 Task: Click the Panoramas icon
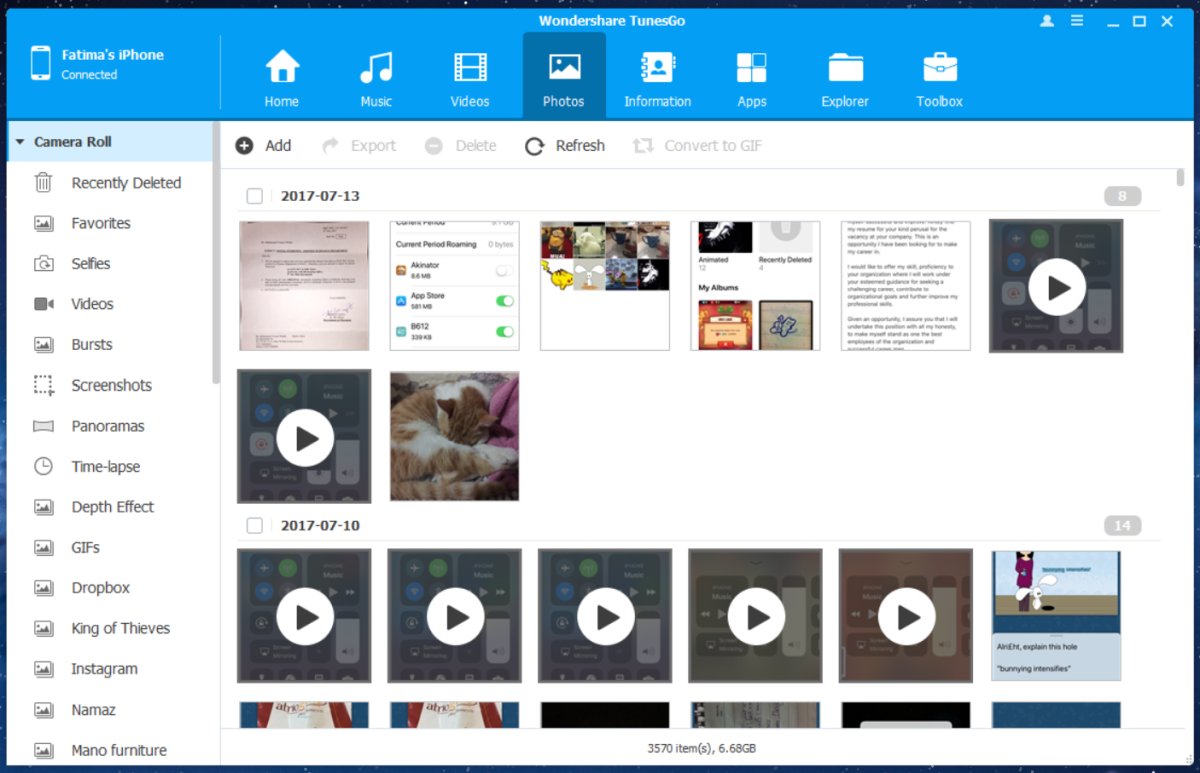tap(43, 426)
